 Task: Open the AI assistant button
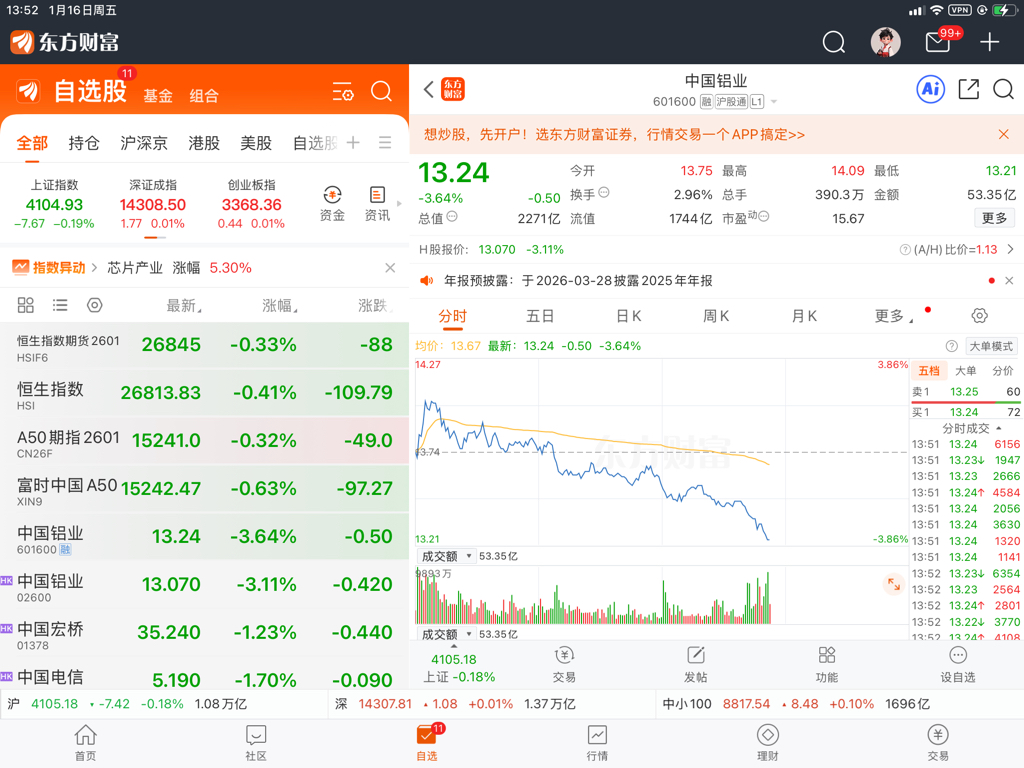coord(931,89)
